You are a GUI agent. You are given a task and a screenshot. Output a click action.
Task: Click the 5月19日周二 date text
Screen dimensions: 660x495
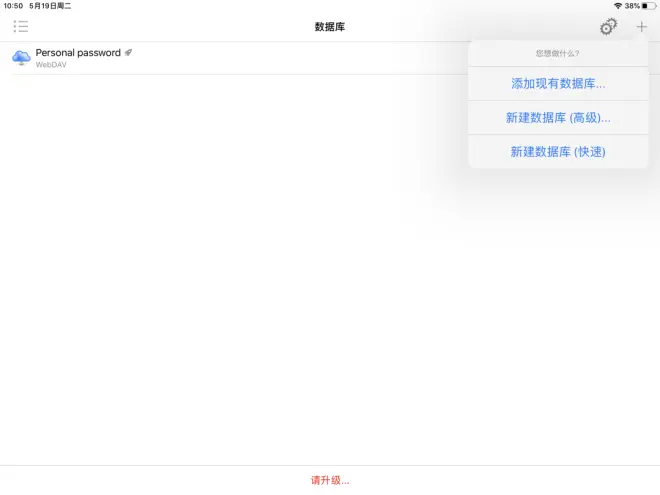pyautogui.click(x=50, y=6)
